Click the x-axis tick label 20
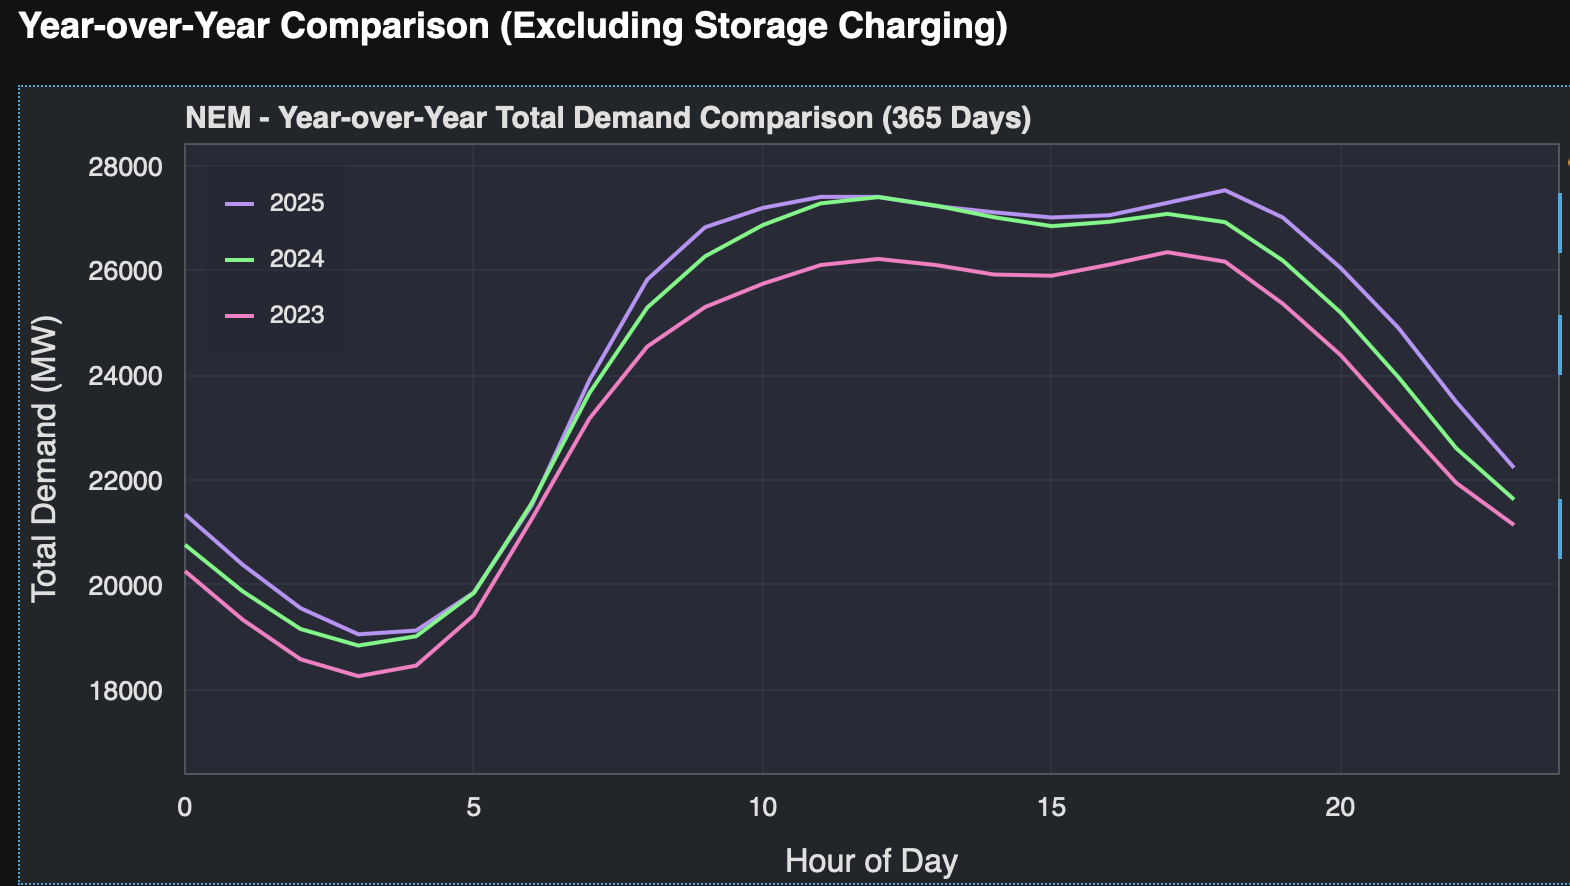Image resolution: width=1570 pixels, height=886 pixels. (1340, 807)
